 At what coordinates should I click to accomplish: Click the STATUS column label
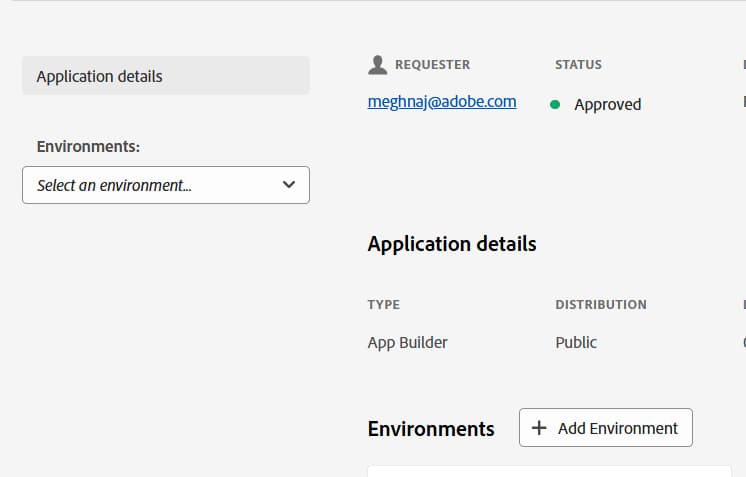pos(578,65)
